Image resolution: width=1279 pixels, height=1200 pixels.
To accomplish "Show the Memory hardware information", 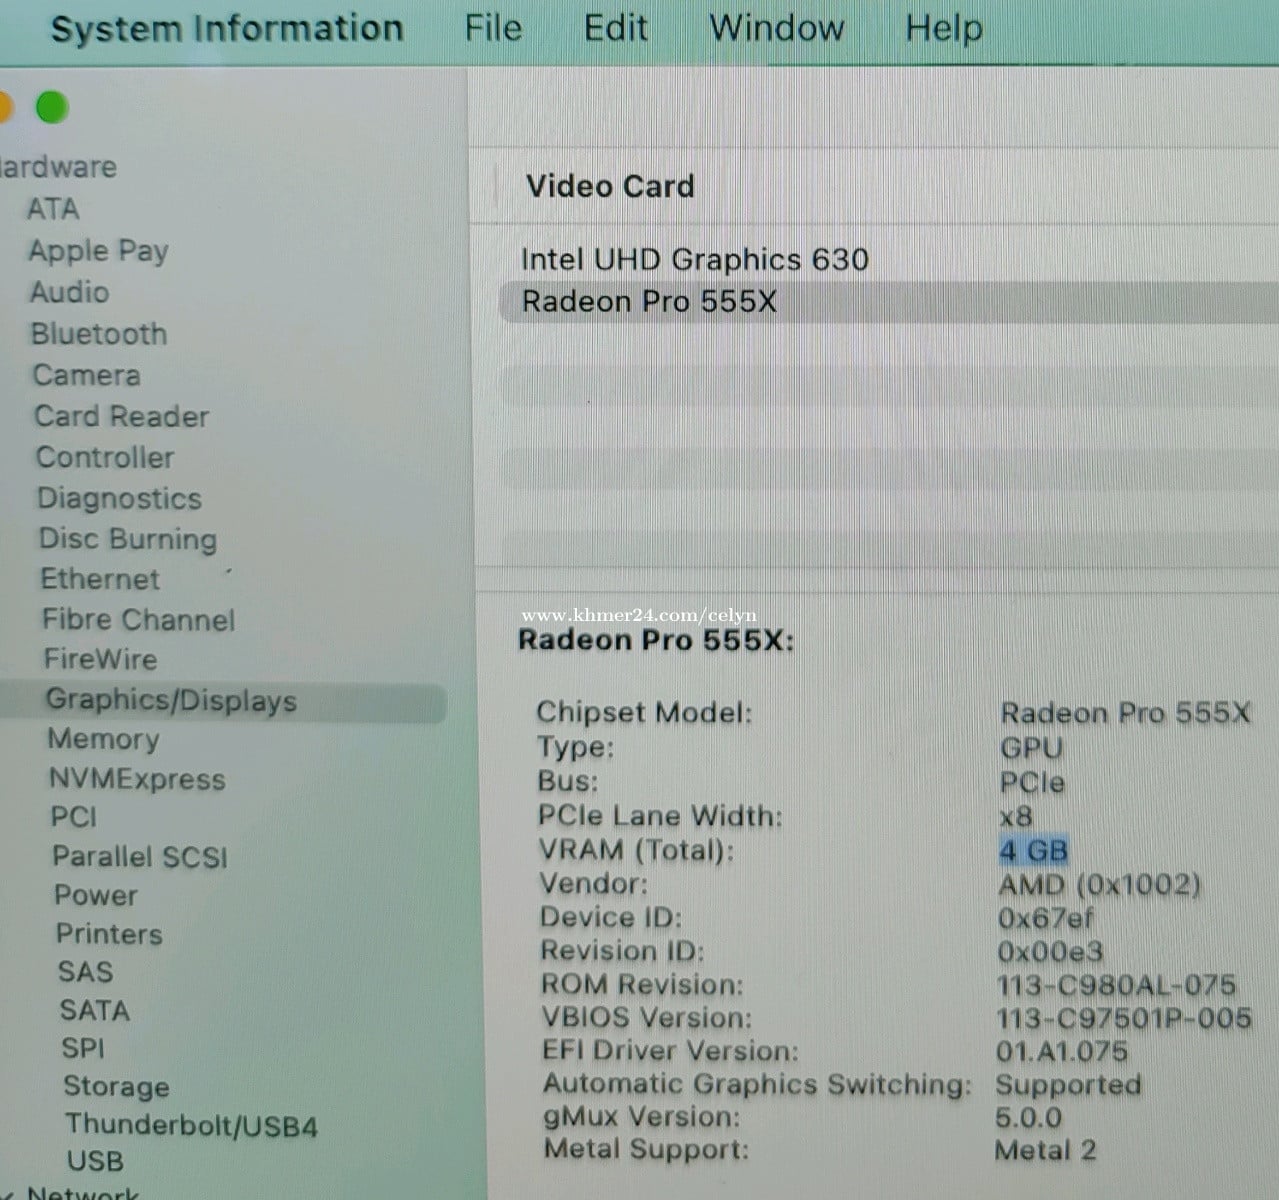I will (x=103, y=740).
